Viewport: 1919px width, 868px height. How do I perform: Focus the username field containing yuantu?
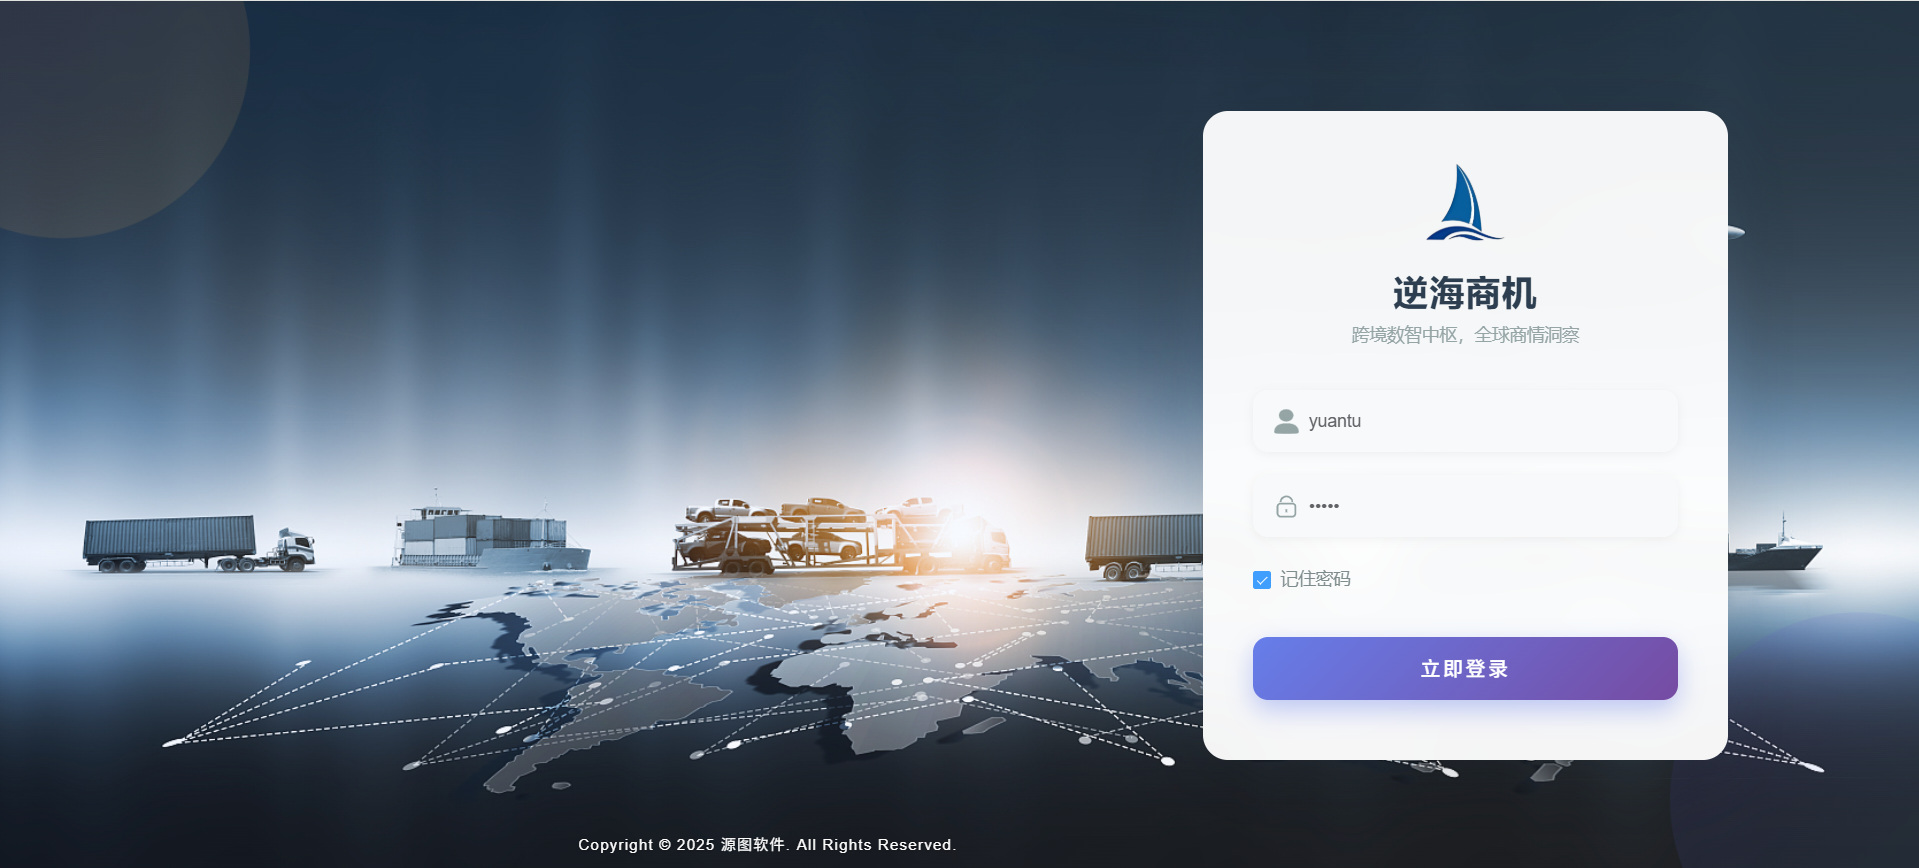[1465, 421]
